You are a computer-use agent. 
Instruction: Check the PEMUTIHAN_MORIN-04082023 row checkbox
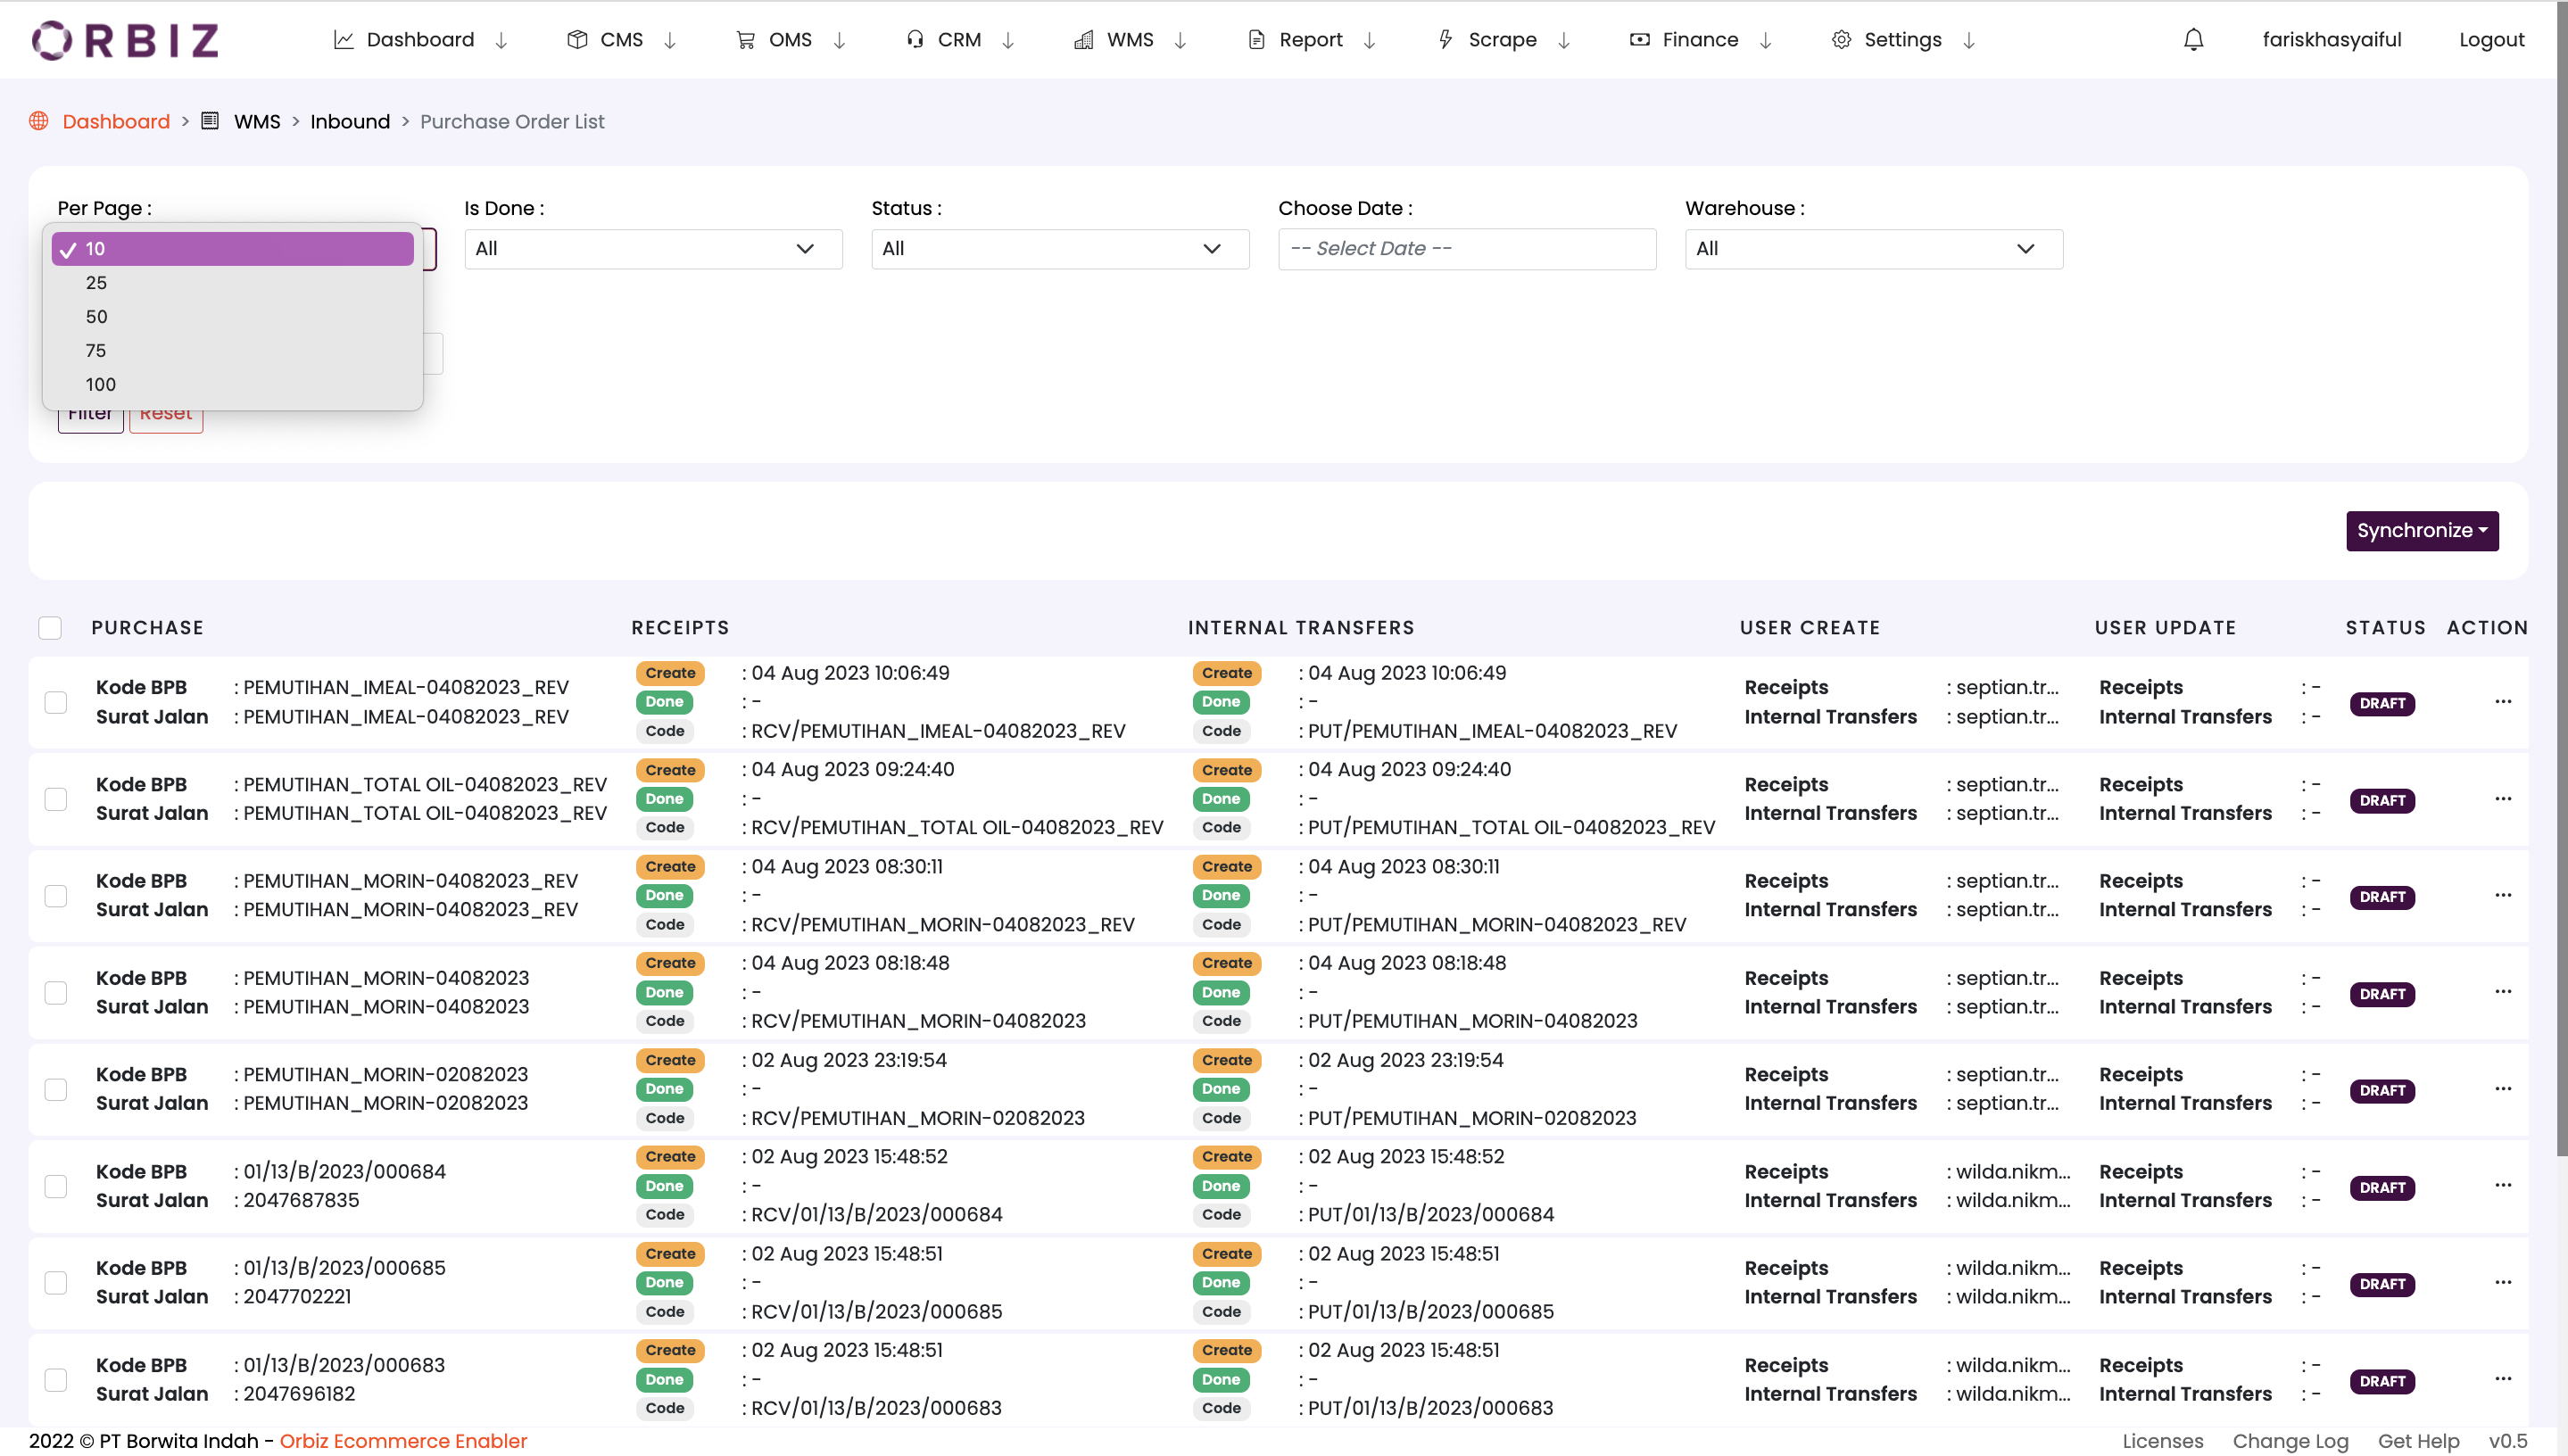(x=56, y=993)
